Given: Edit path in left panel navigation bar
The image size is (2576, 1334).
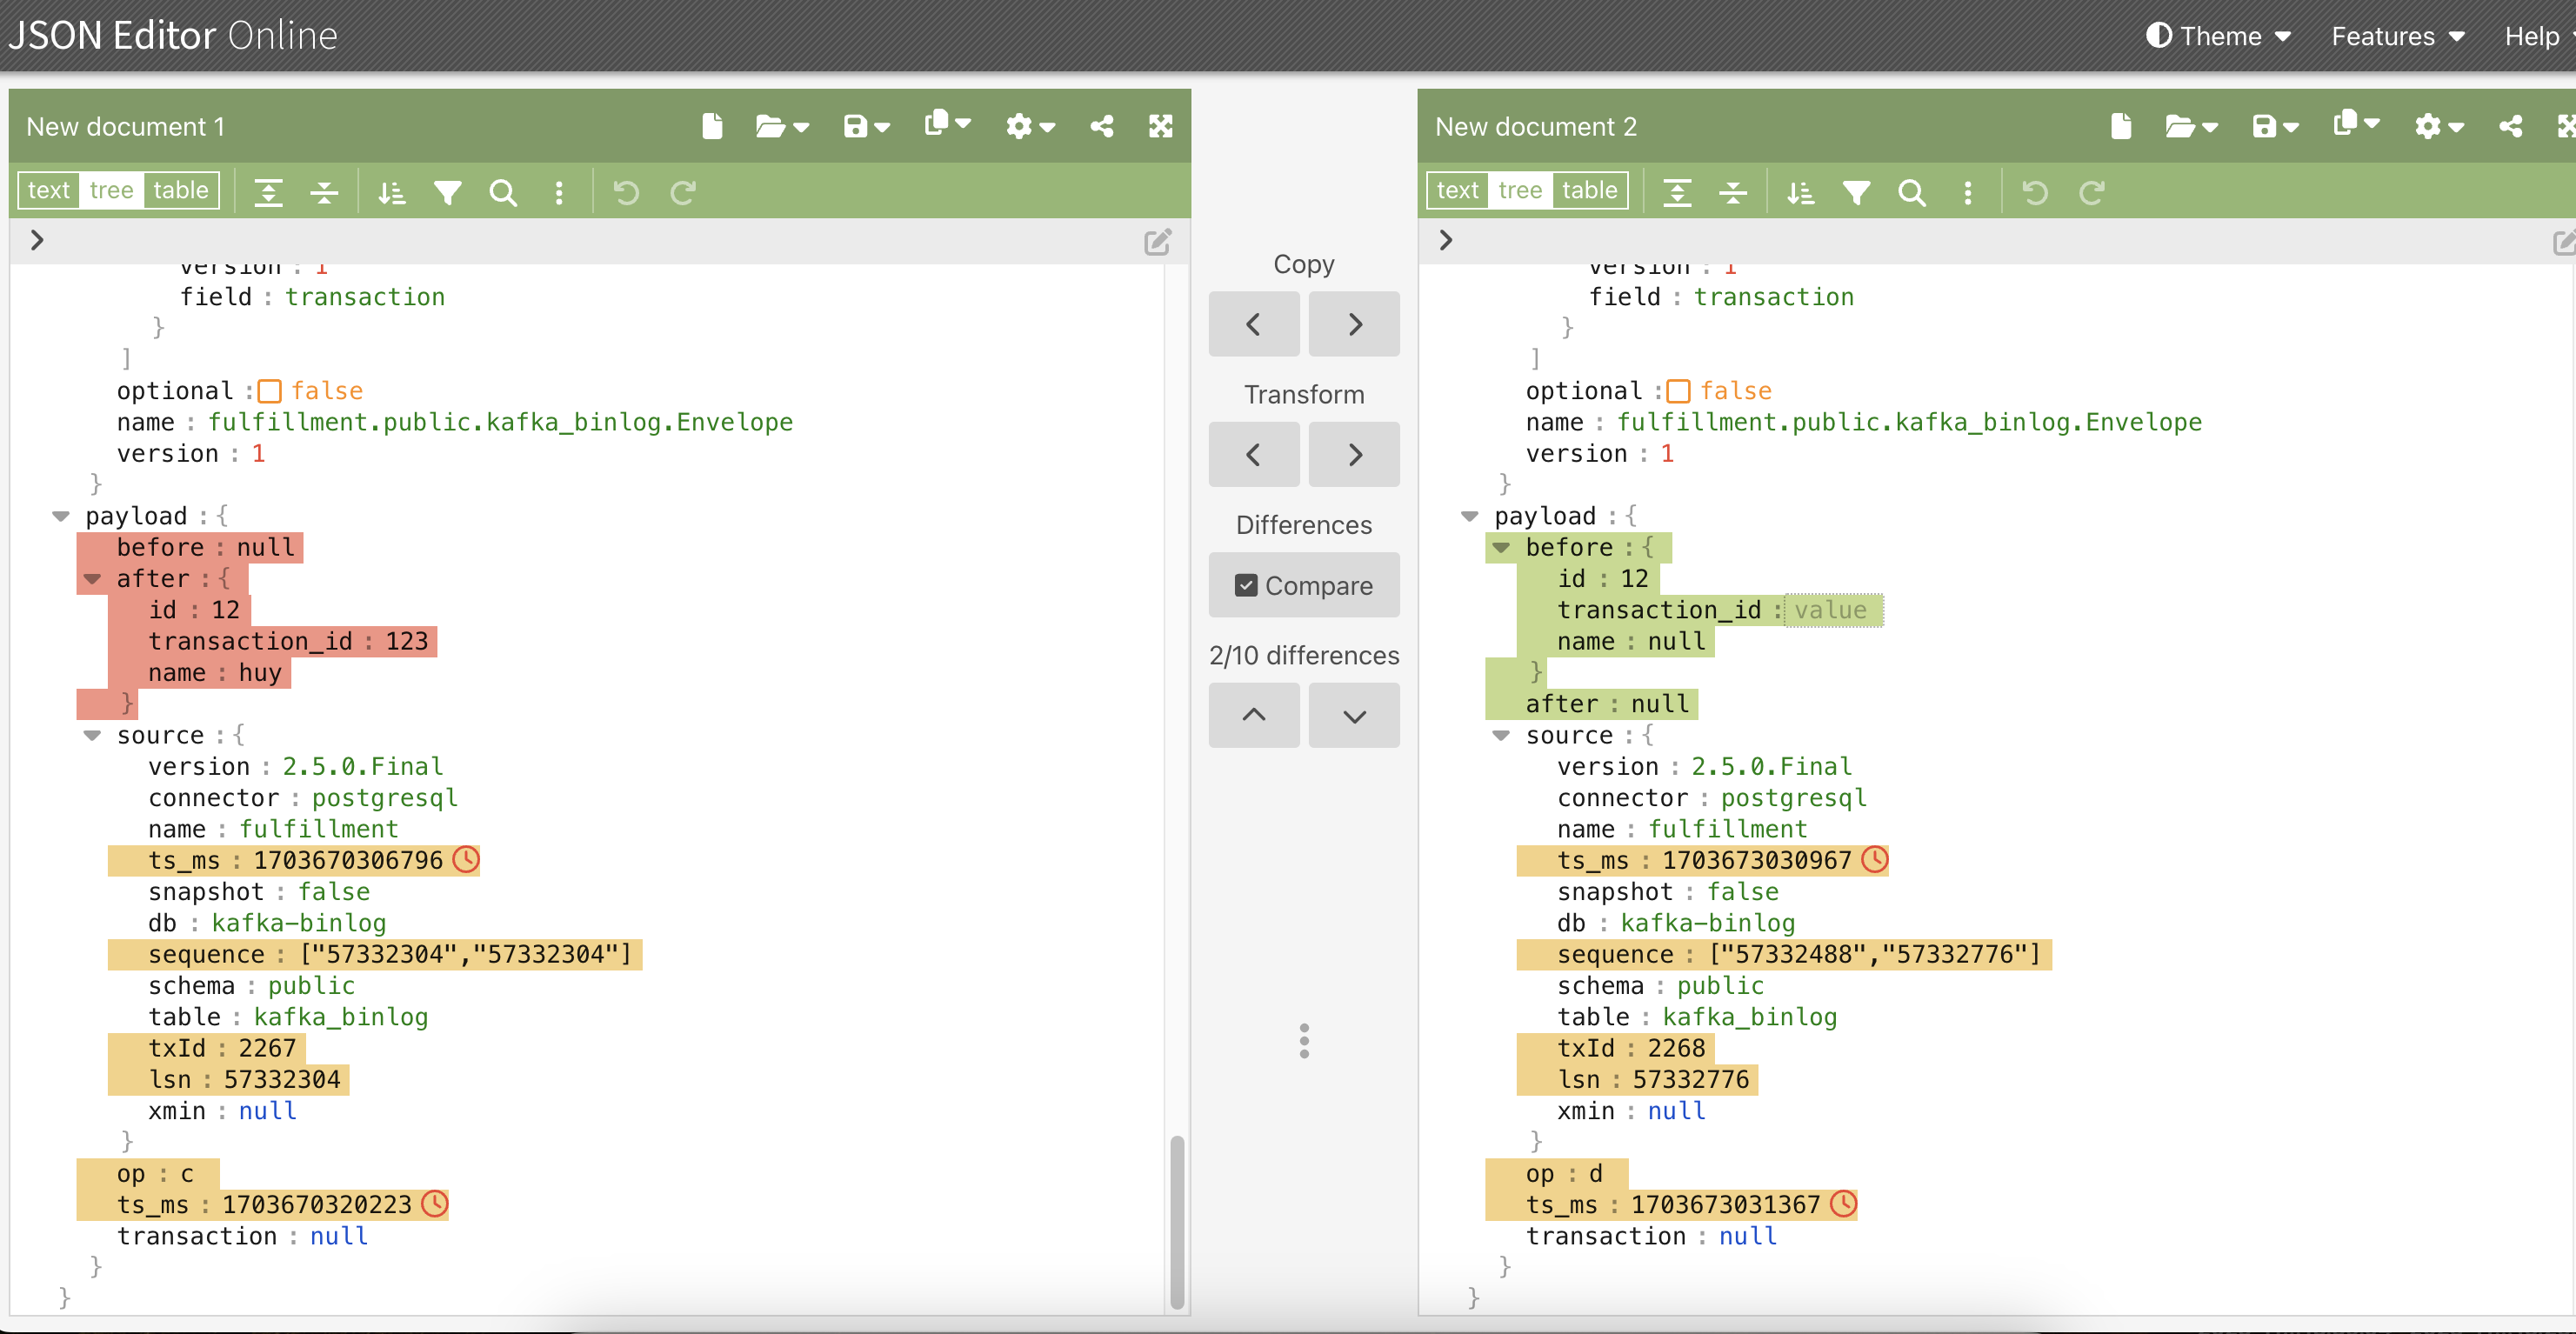Looking at the screenshot, I should [x=1157, y=242].
